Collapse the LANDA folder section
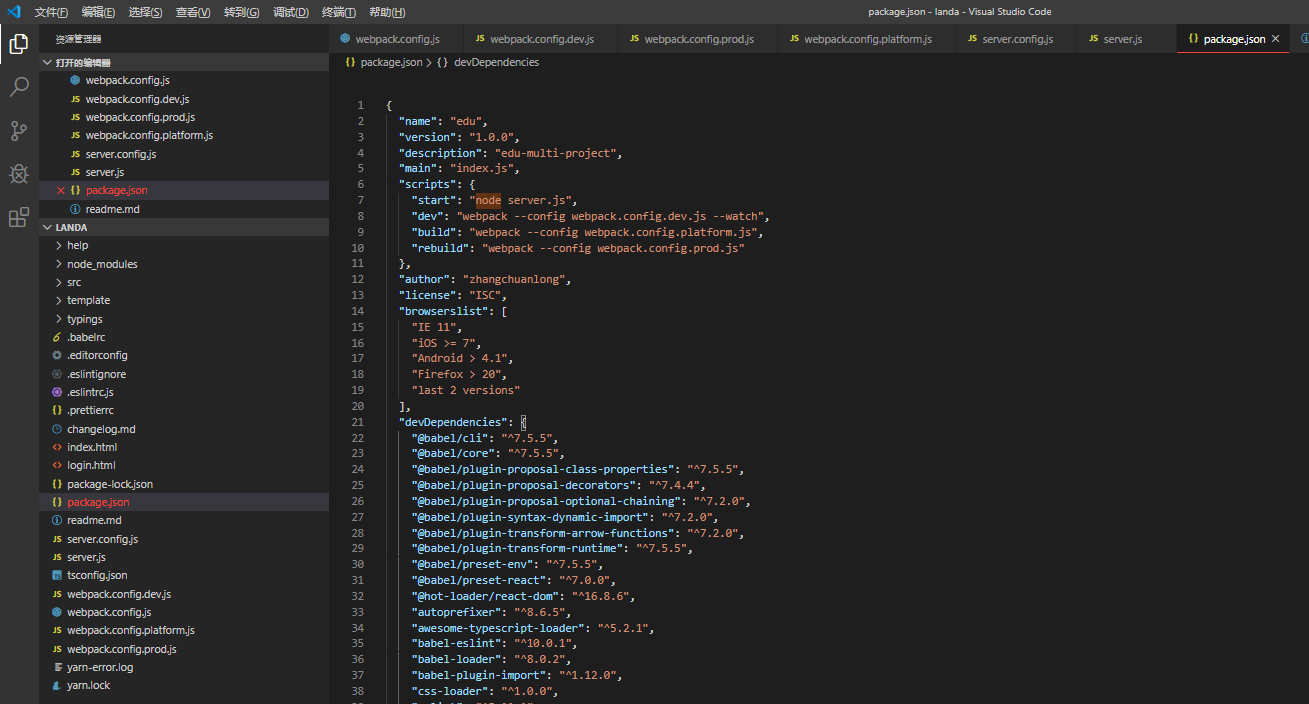Viewport: 1309px width, 704px height. pos(184,227)
